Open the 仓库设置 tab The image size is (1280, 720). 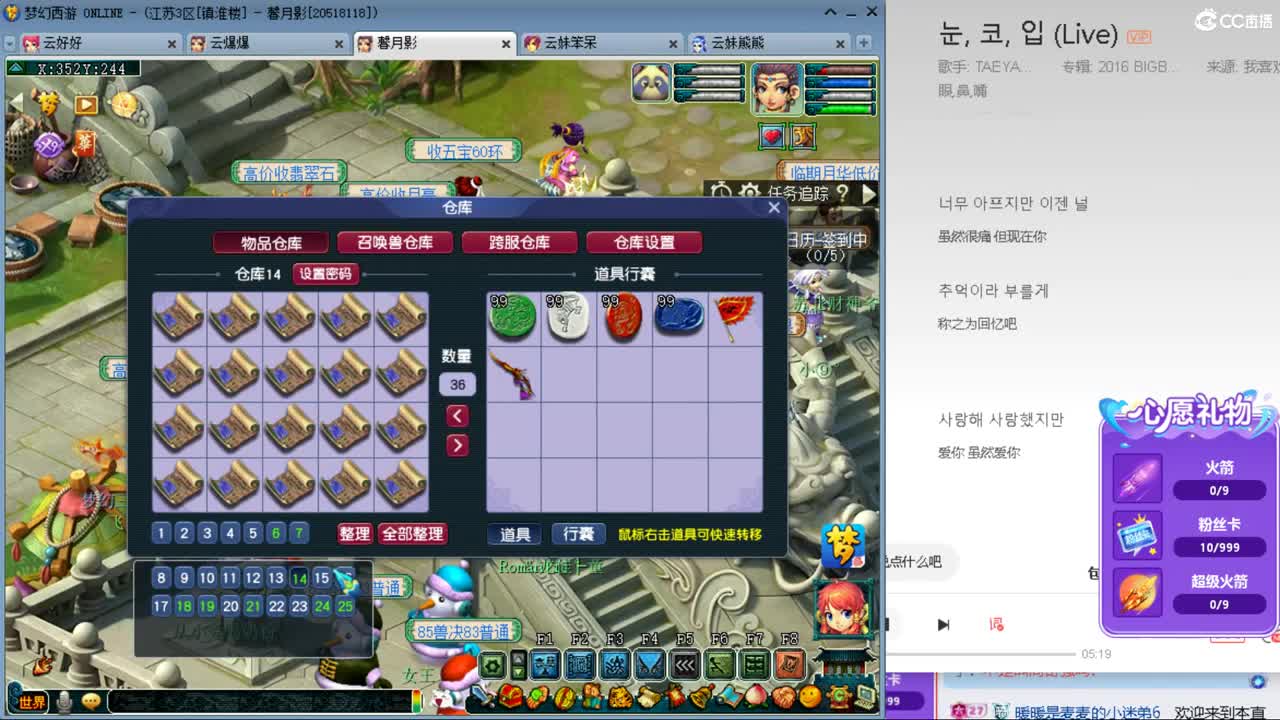pyautogui.click(x=644, y=243)
